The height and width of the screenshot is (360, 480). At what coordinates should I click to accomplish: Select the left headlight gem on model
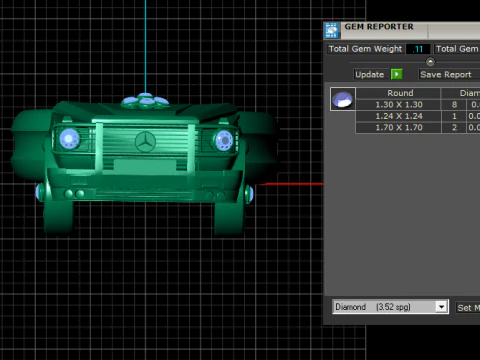[x=69, y=139]
